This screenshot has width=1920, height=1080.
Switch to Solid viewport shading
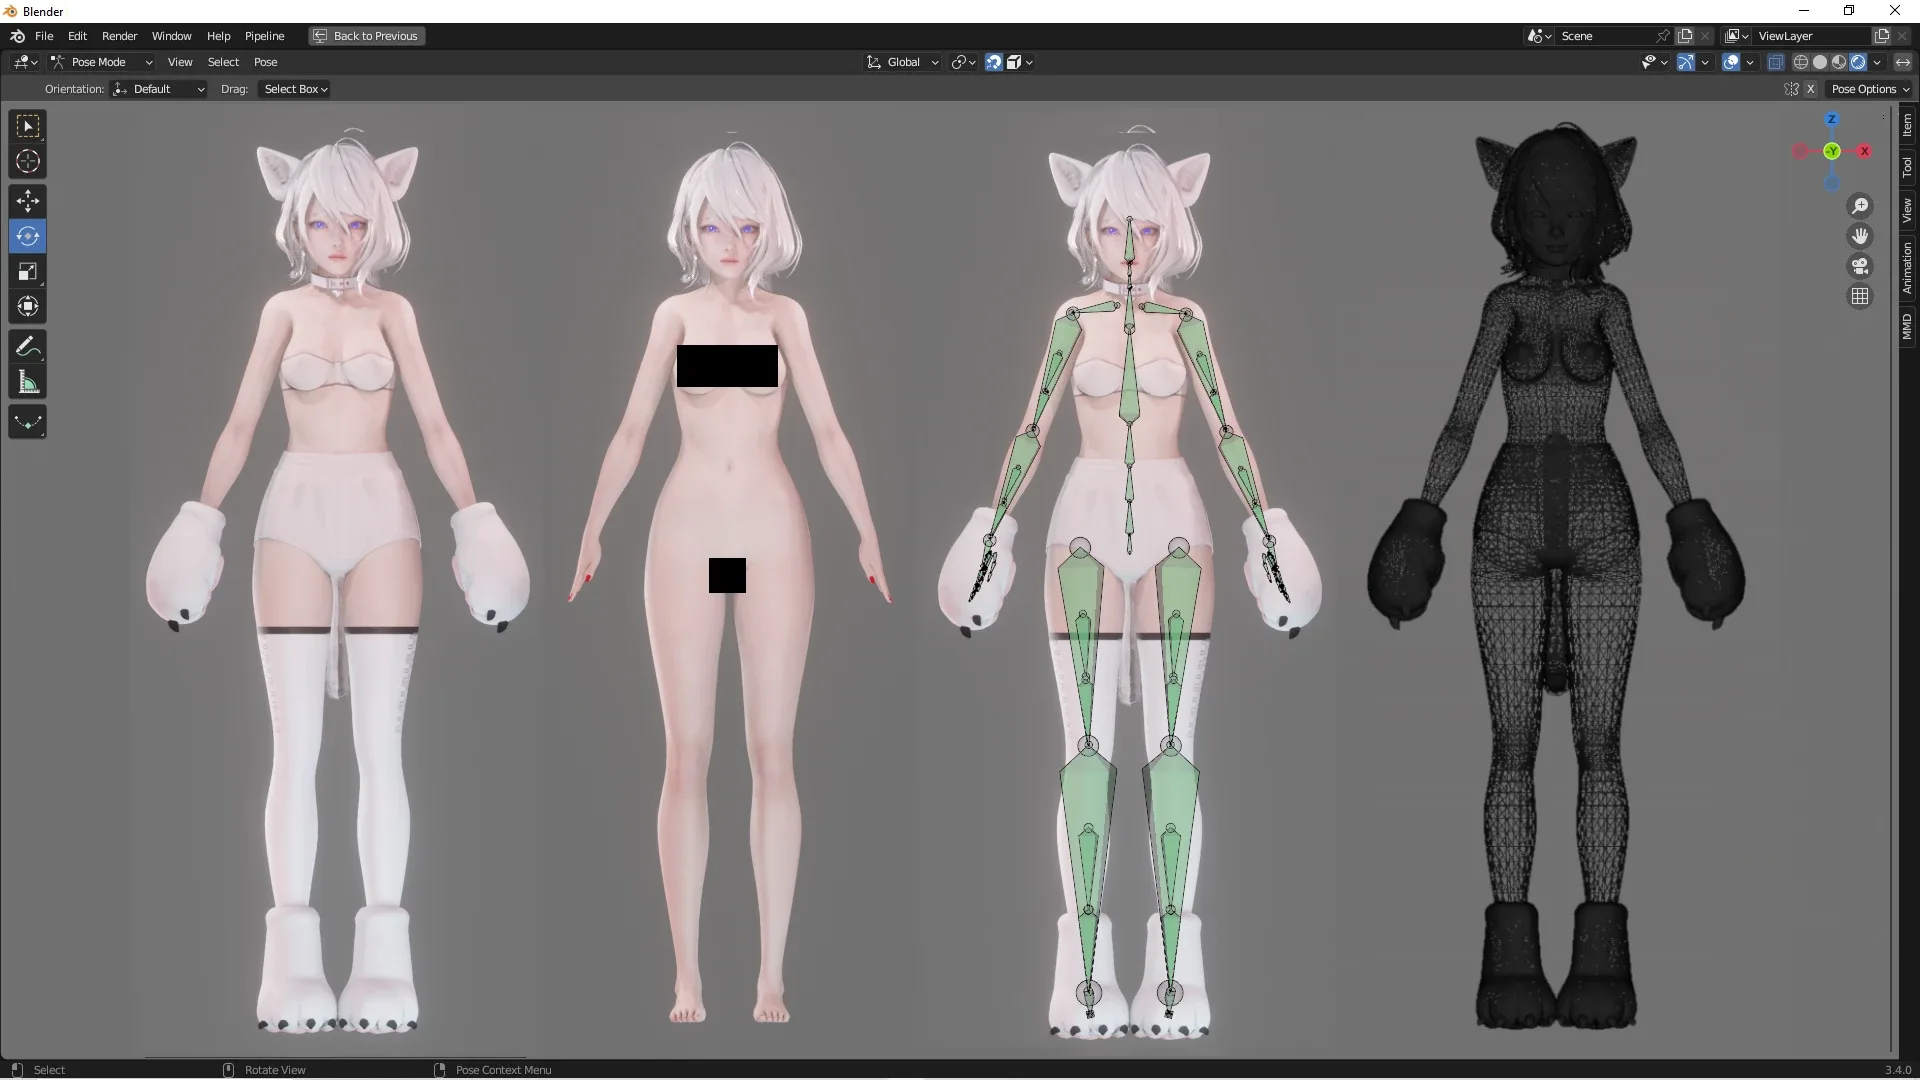tap(1820, 62)
